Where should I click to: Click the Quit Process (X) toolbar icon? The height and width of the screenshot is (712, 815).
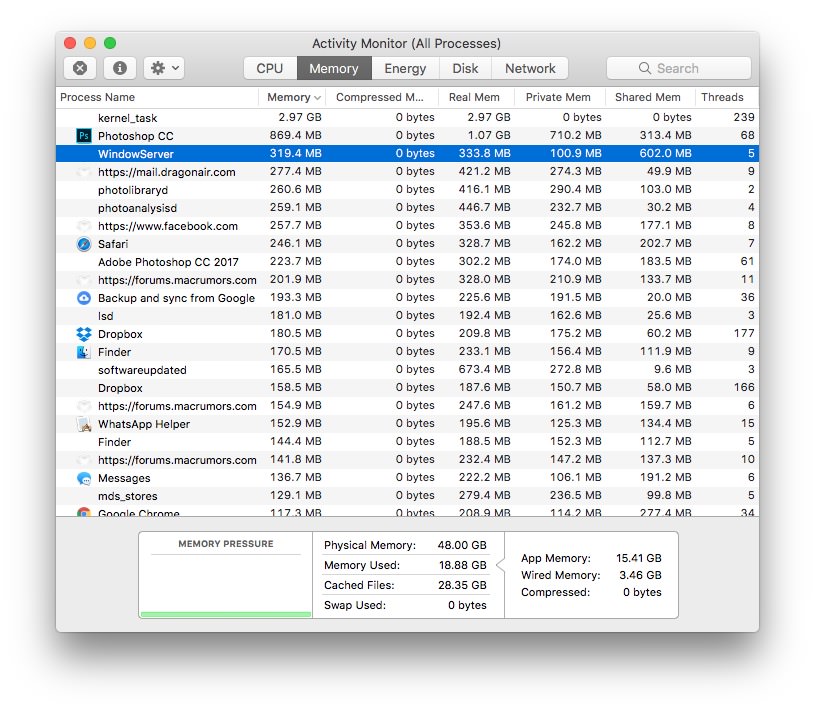(80, 68)
